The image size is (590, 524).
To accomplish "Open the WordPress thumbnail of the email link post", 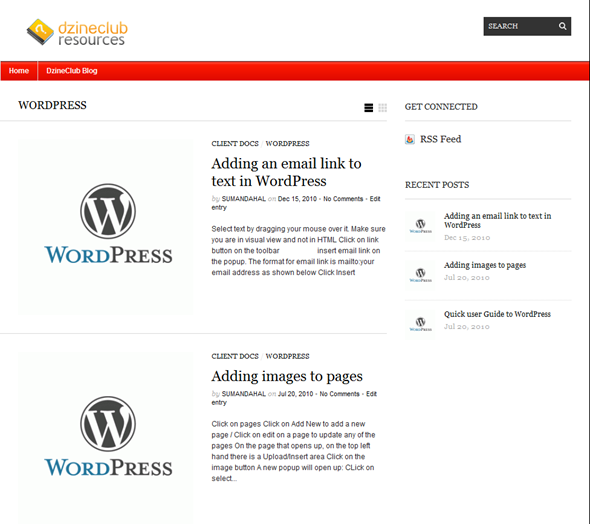I will 105,227.
